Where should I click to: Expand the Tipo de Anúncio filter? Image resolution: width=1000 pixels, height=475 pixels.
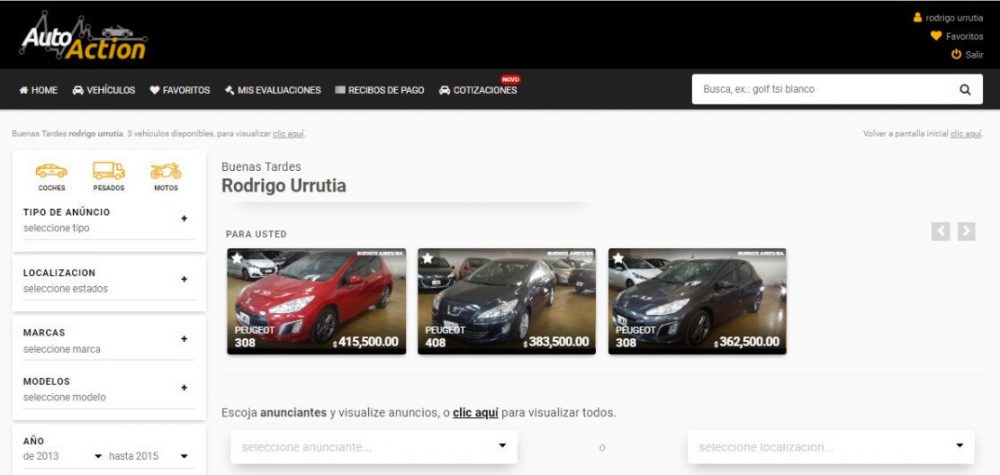[184, 219]
